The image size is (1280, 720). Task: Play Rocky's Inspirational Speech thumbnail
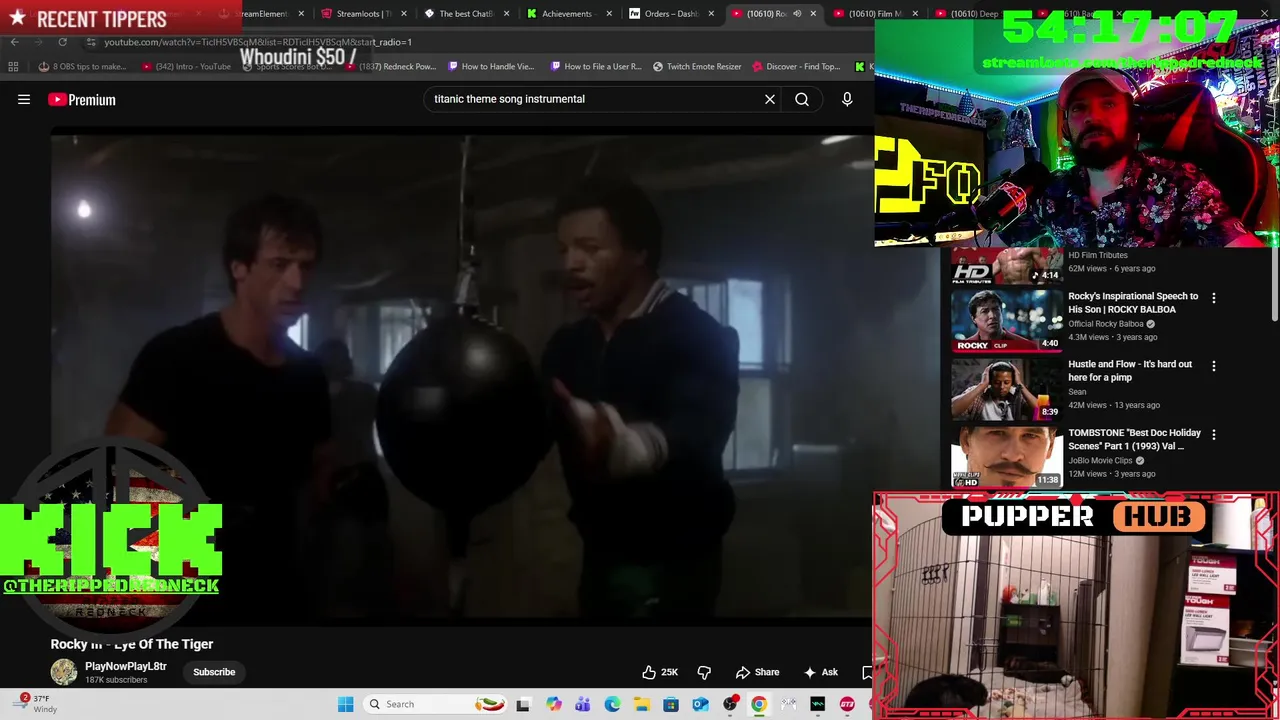coord(1007,321)
